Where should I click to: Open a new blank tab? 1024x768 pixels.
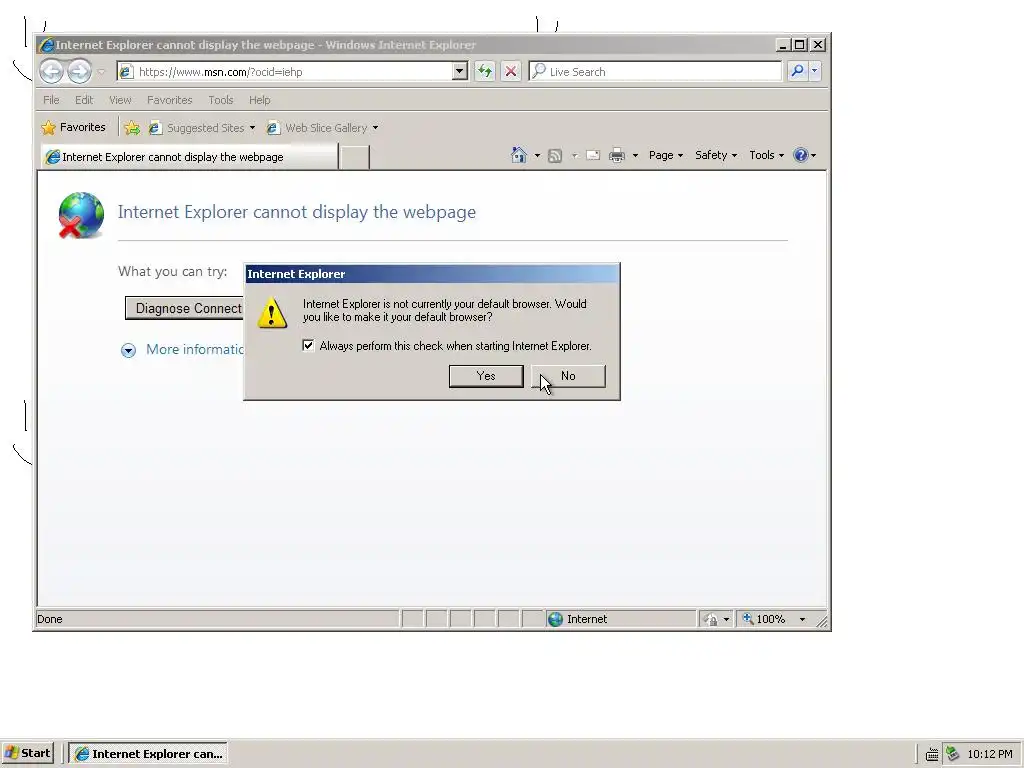355,157
